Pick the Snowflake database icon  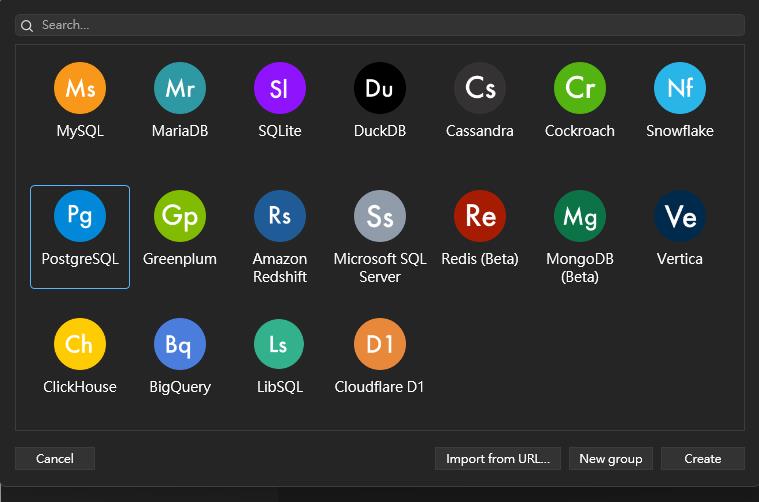[x=680, y=88]
